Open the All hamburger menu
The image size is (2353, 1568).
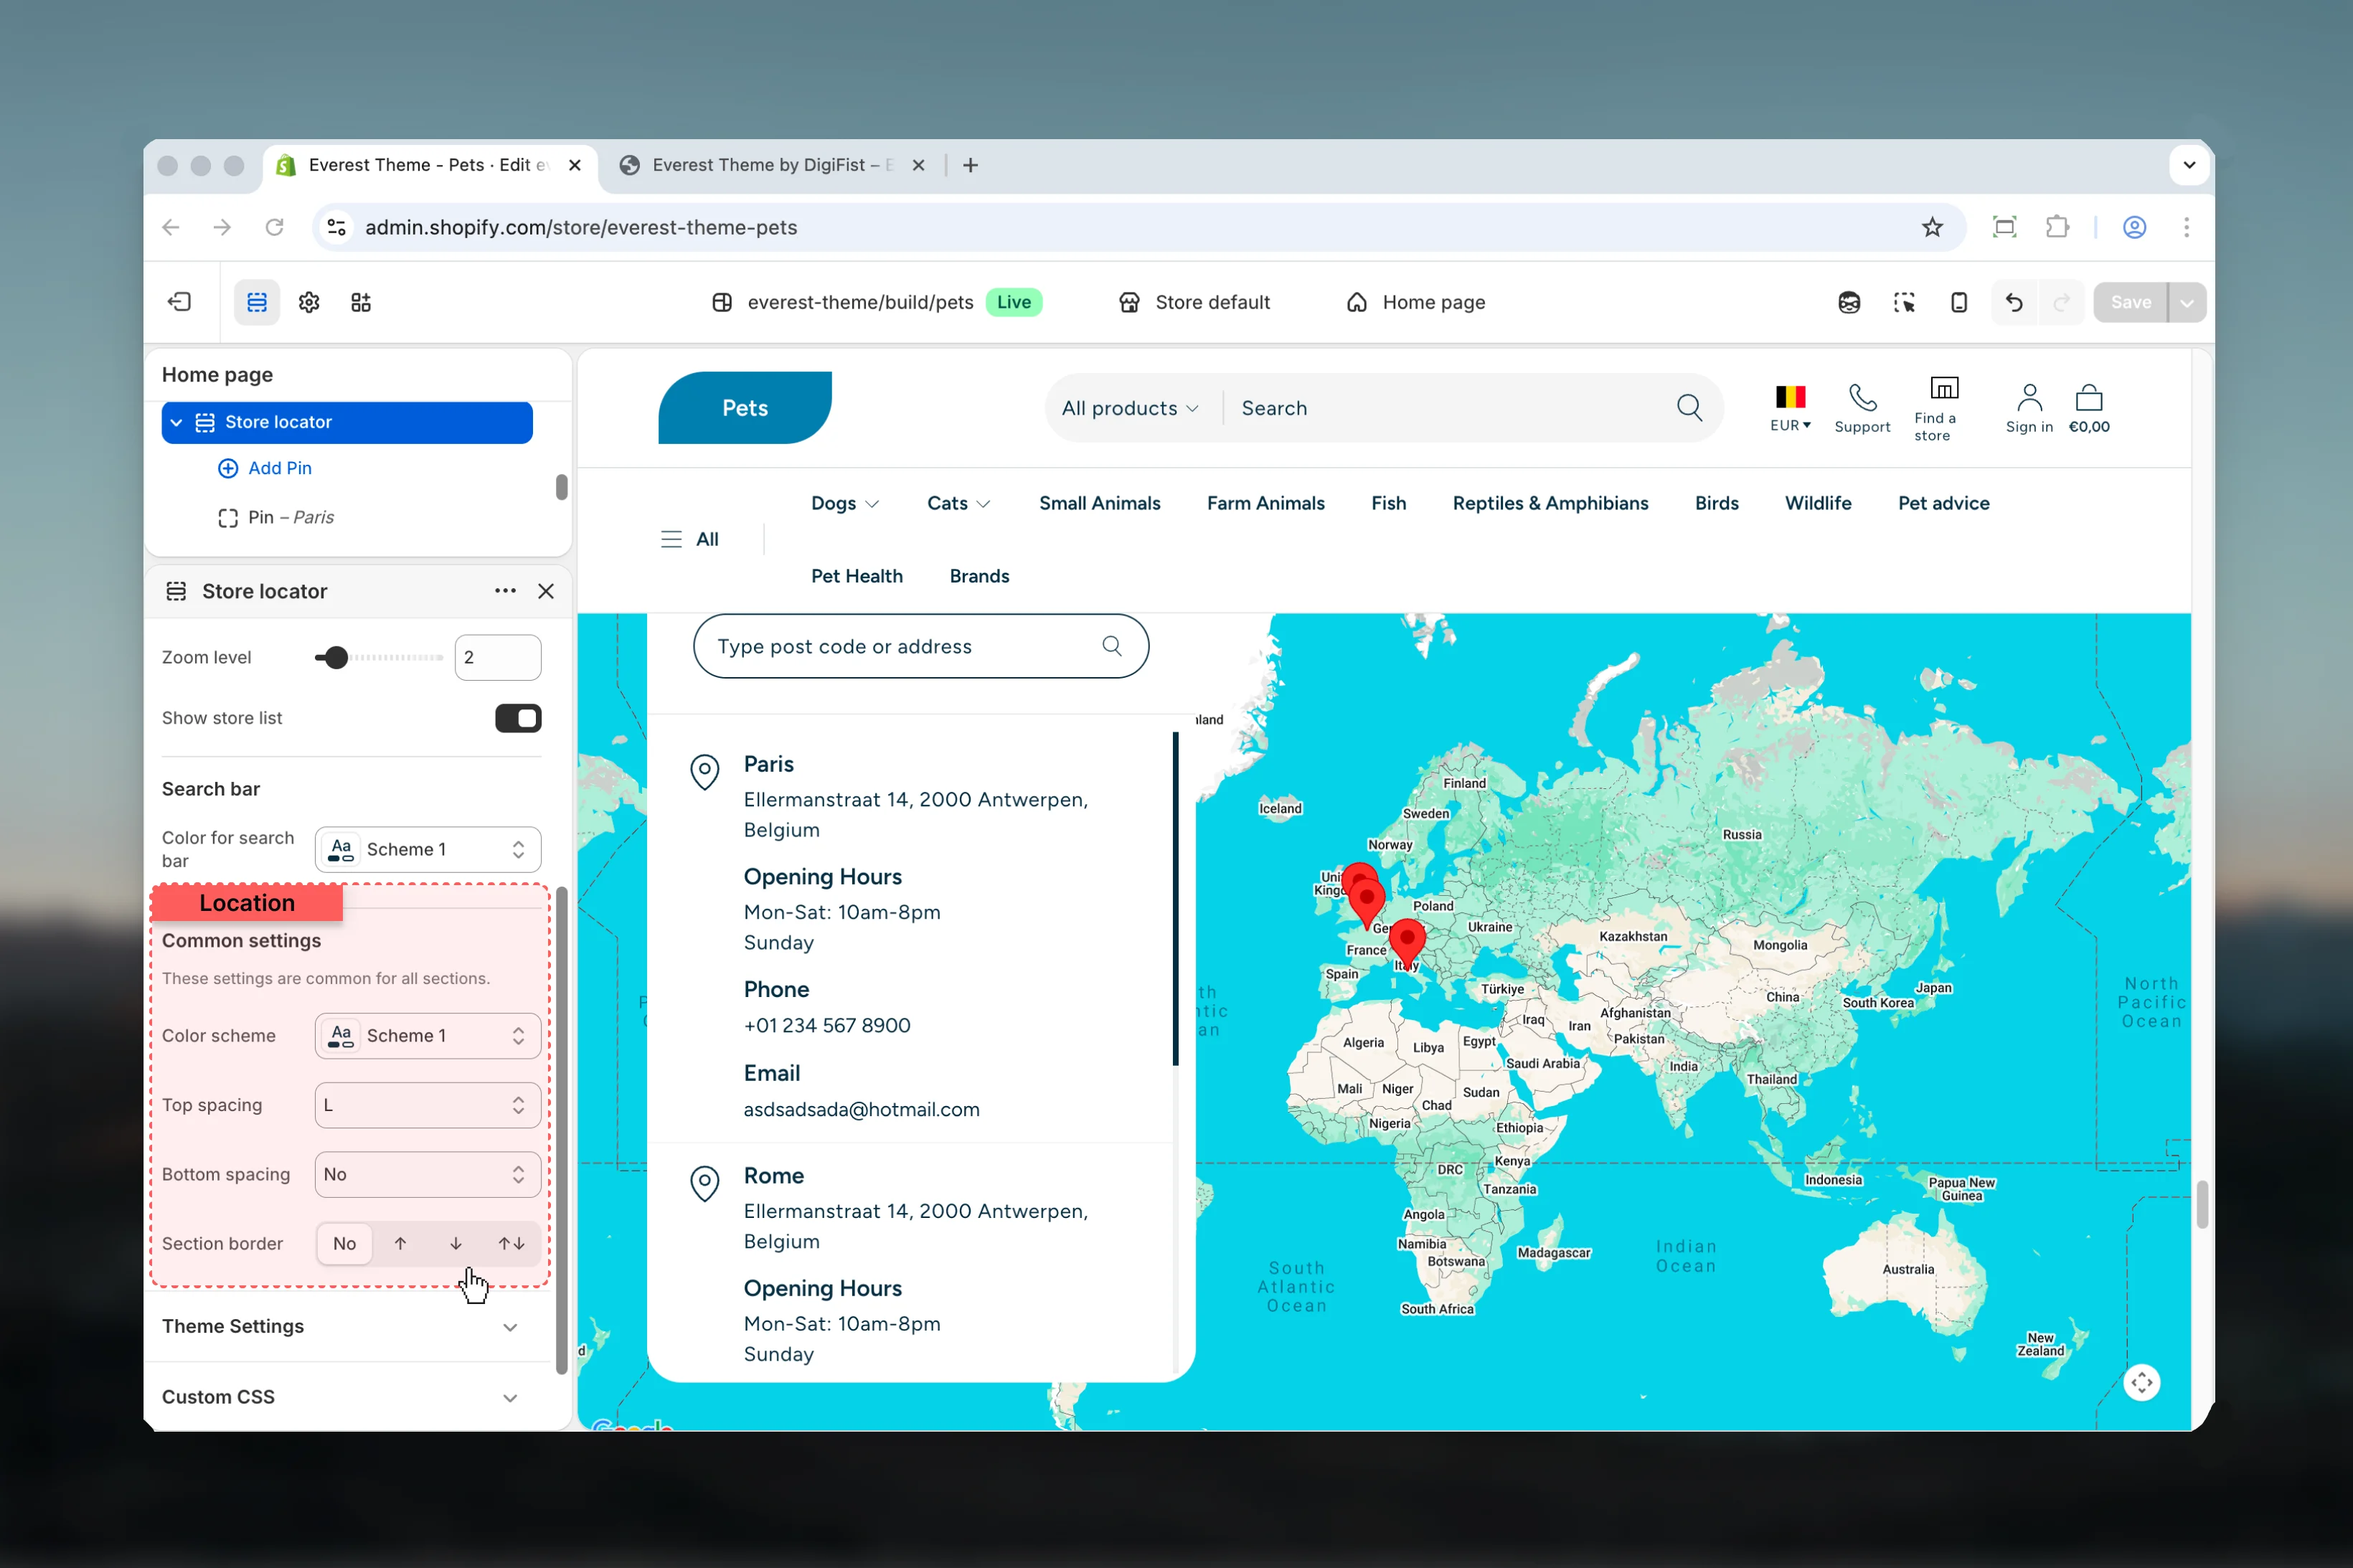coord(689,539)
